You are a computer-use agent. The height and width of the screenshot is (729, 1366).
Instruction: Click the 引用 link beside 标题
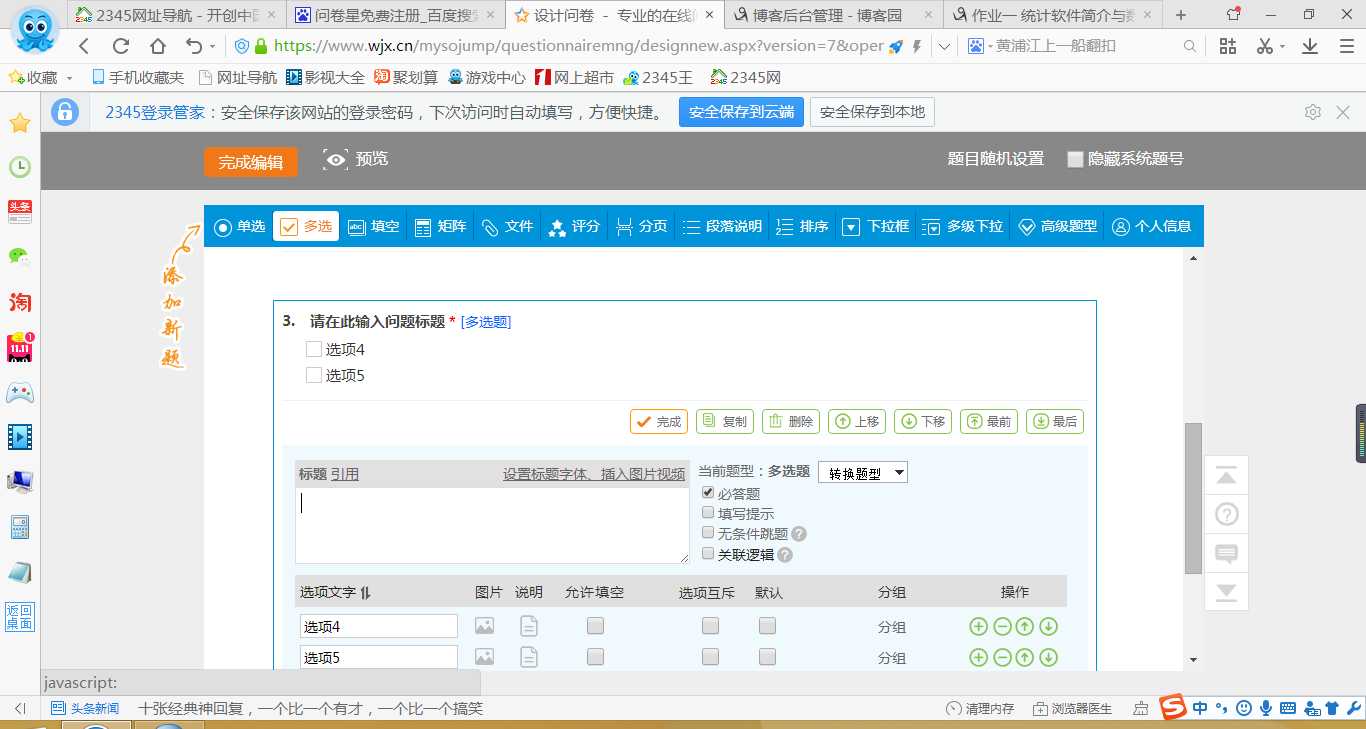[345, 474]
